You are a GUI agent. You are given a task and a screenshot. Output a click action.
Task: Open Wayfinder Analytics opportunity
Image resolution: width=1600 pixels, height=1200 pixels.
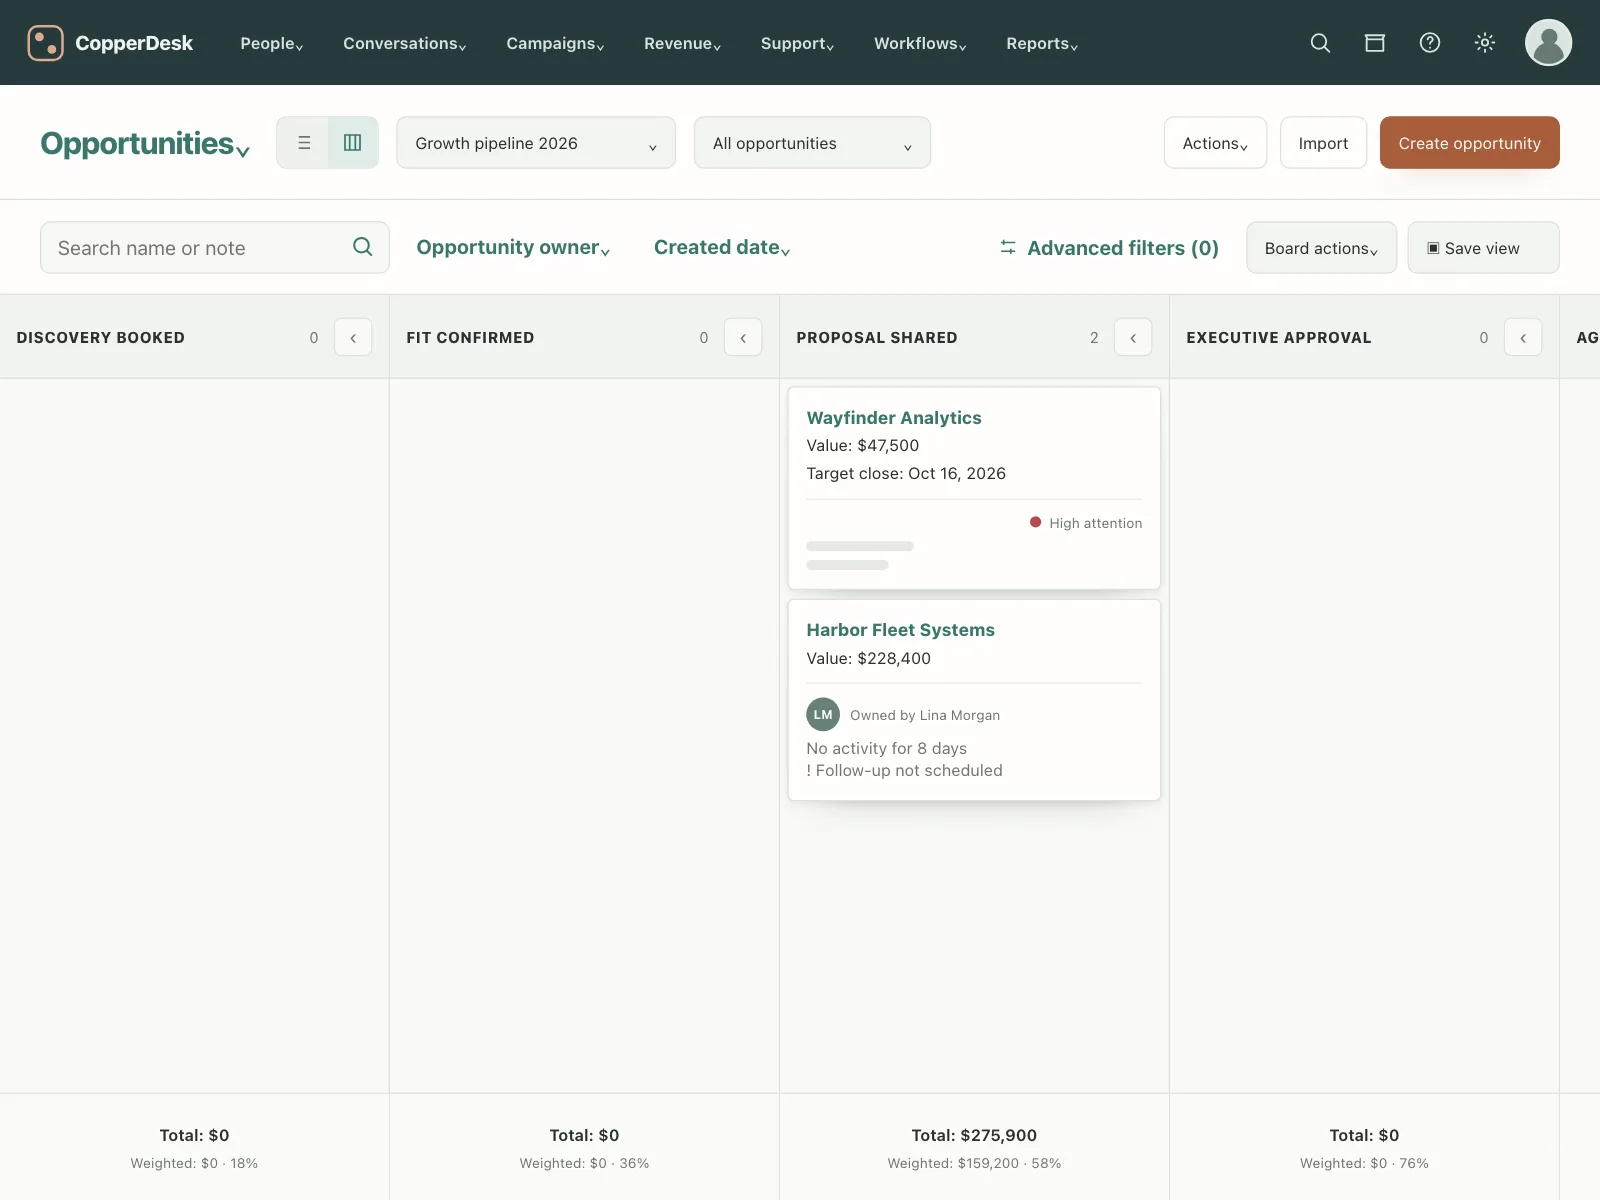[x=894, y=418]
